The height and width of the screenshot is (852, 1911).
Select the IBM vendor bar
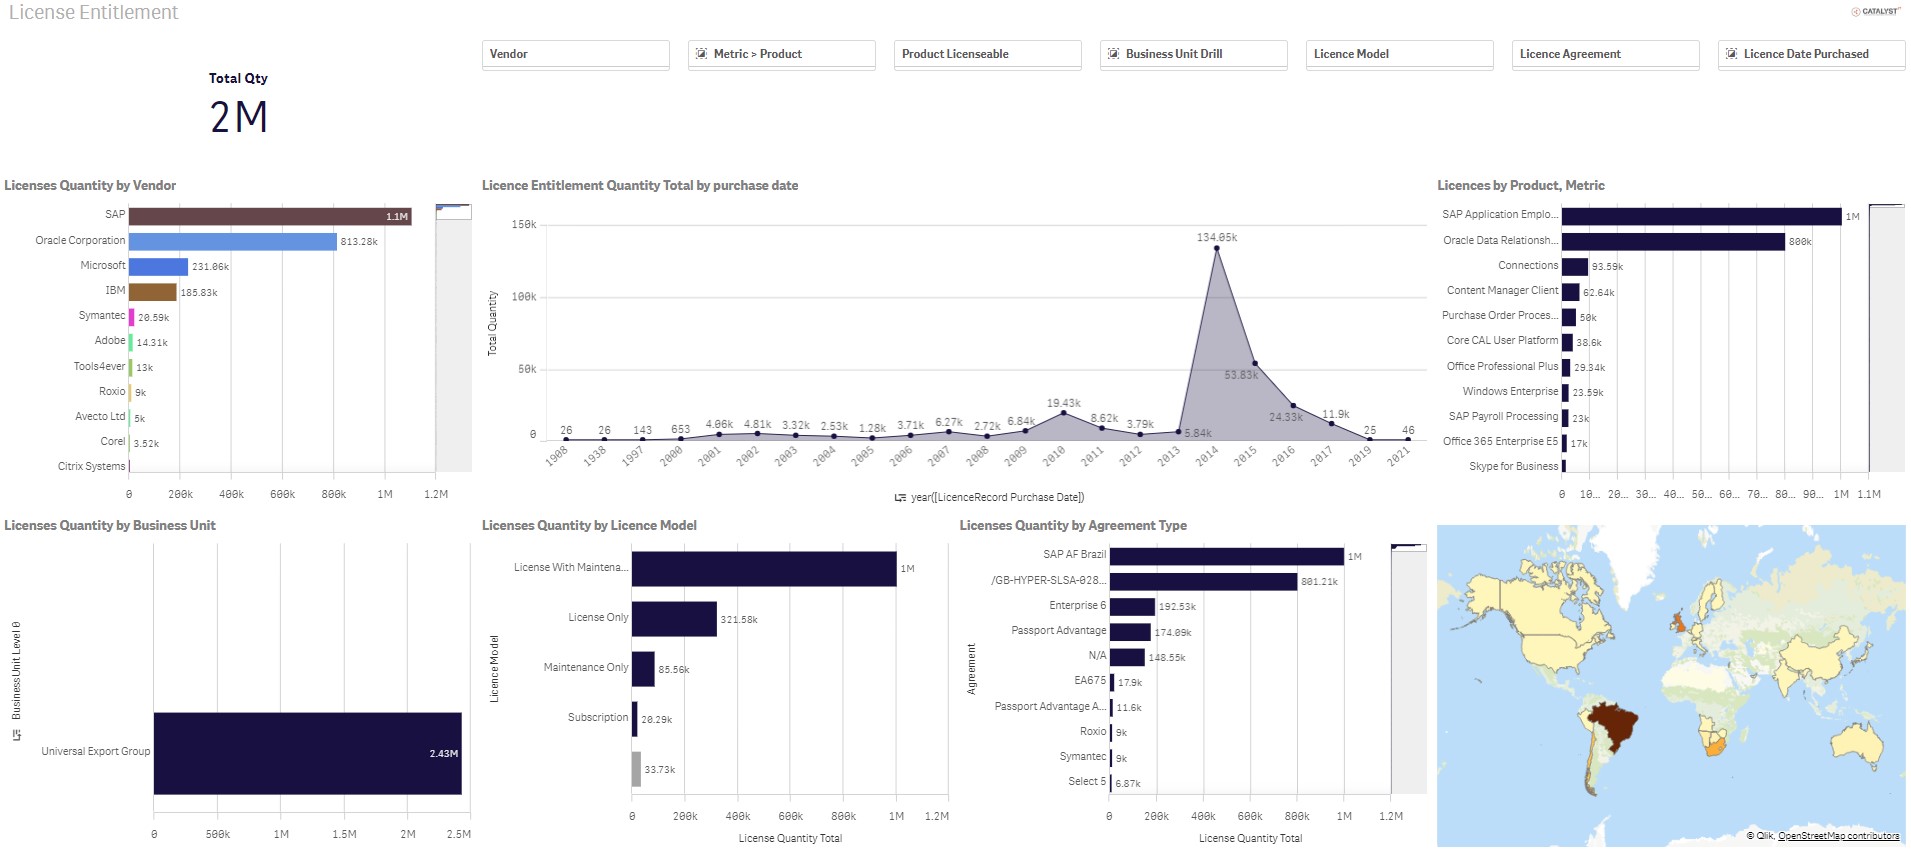[x=153, y=292]
